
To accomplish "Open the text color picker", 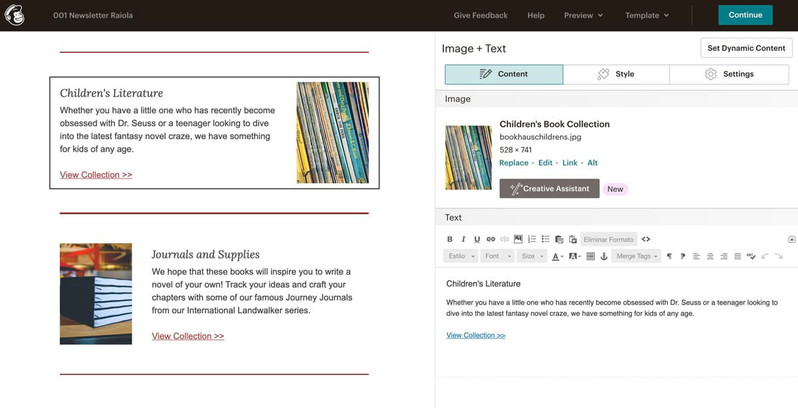I will tap(558, 257).
